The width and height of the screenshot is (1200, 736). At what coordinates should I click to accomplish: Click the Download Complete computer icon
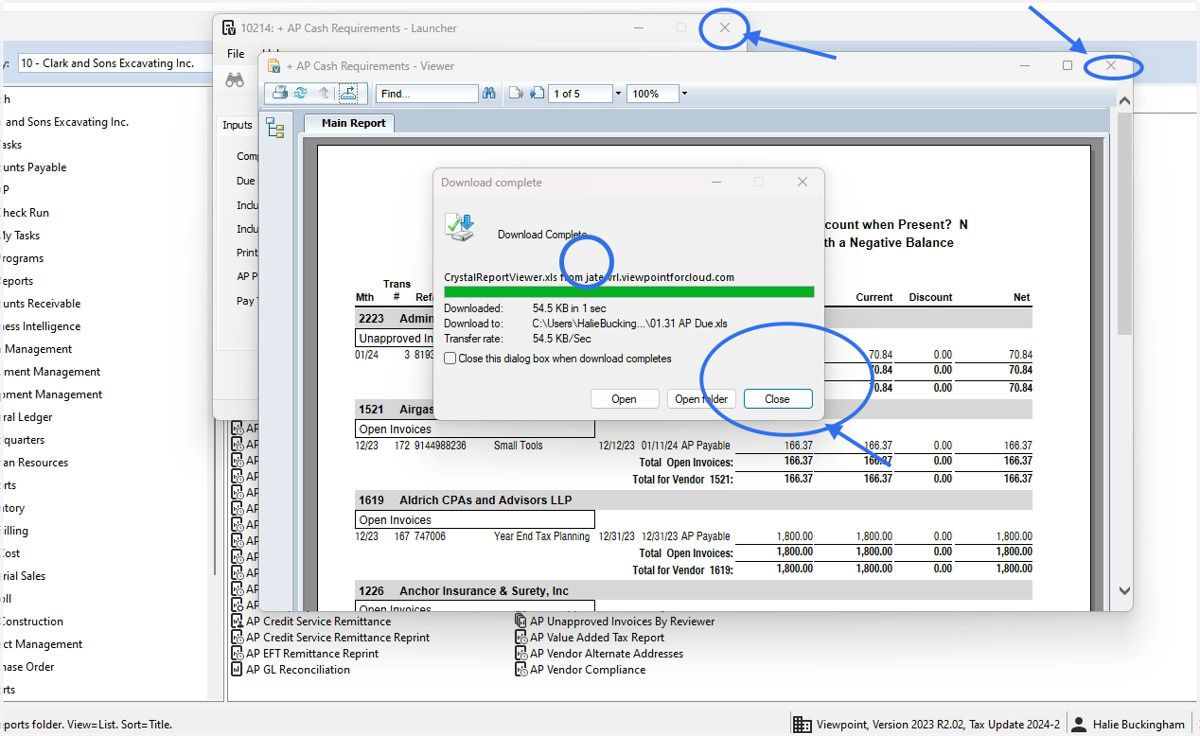point(460,228)
